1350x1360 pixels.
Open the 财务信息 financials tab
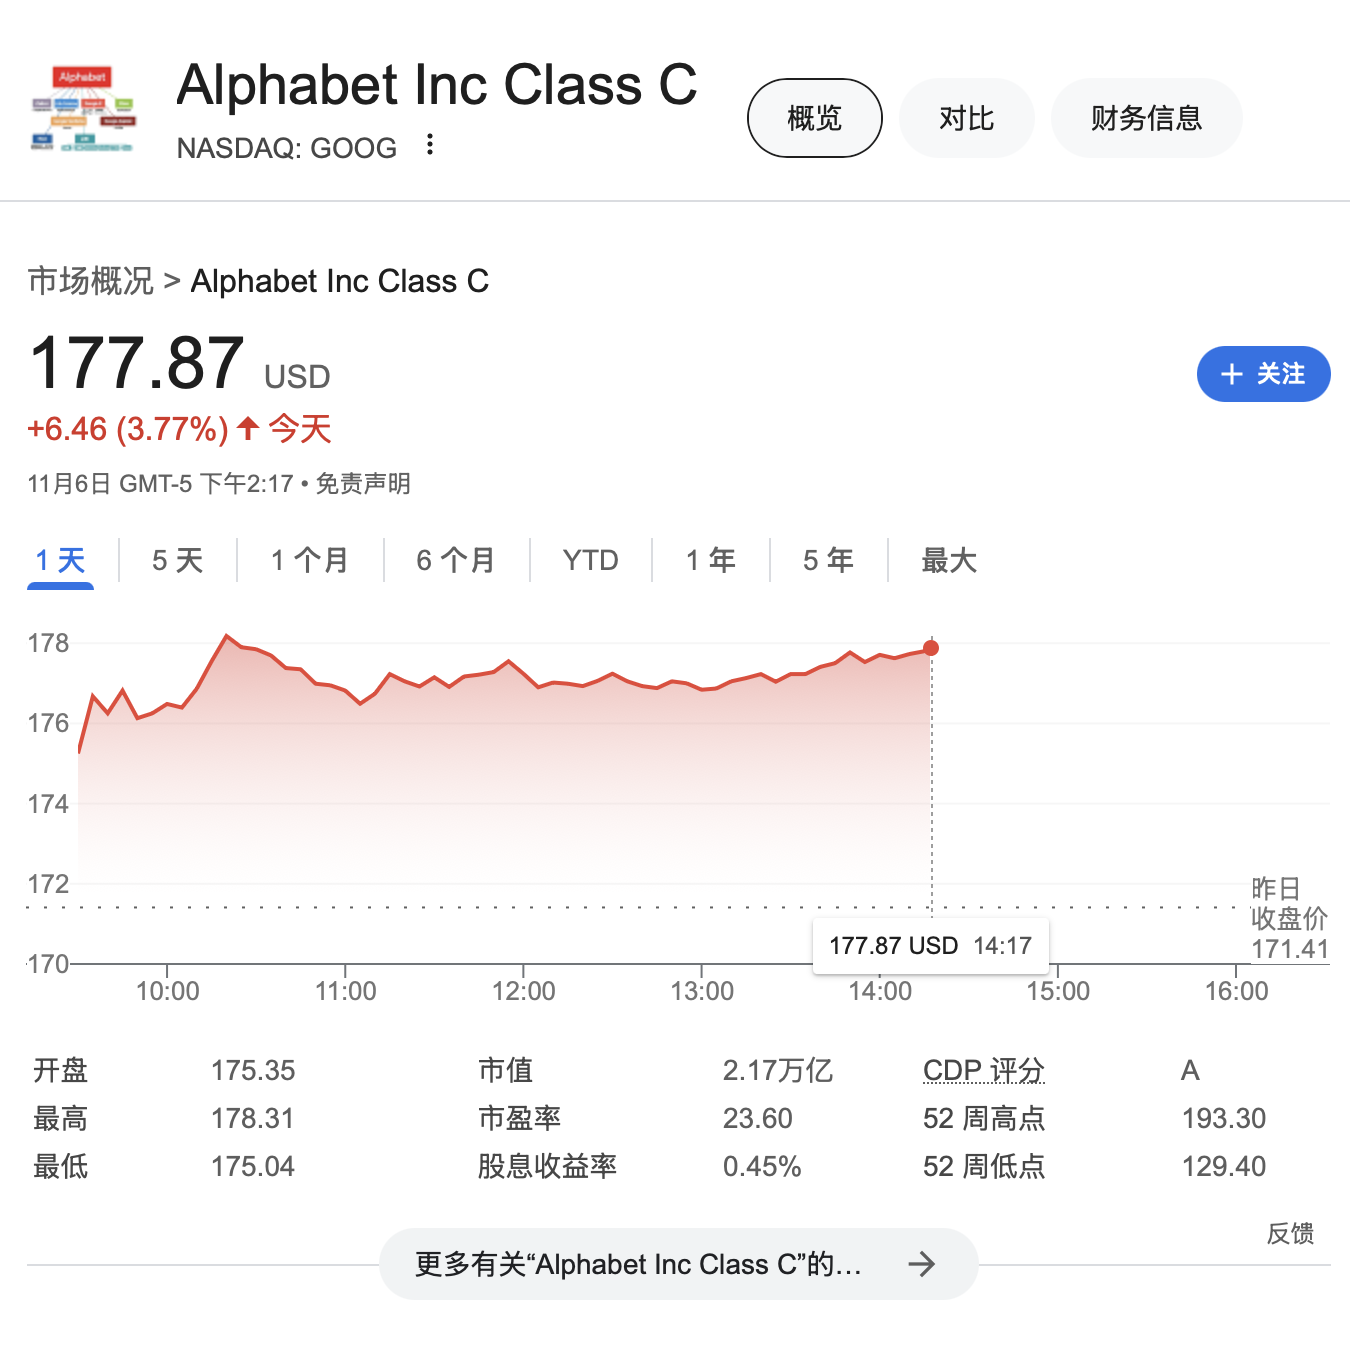[1146, 118]
